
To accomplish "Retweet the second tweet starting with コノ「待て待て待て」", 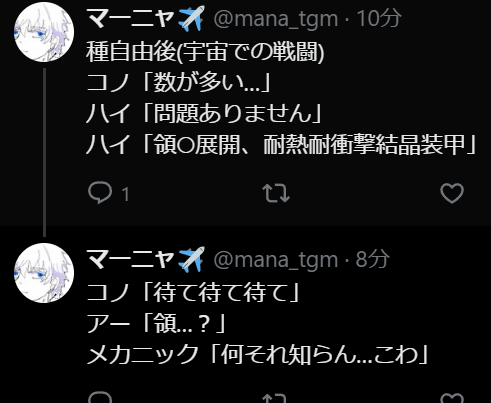I will coord(276,398).
